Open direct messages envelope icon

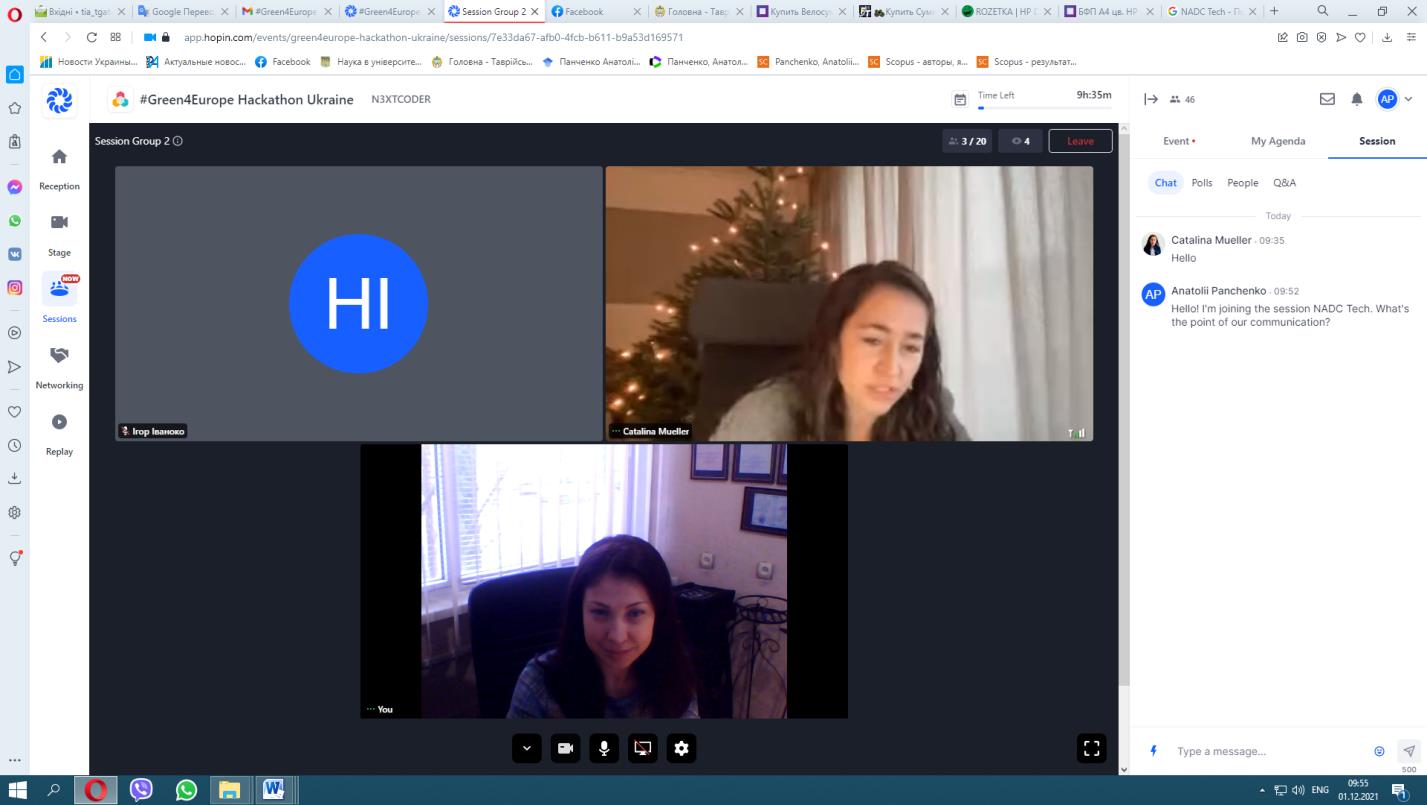[1327, 99]
